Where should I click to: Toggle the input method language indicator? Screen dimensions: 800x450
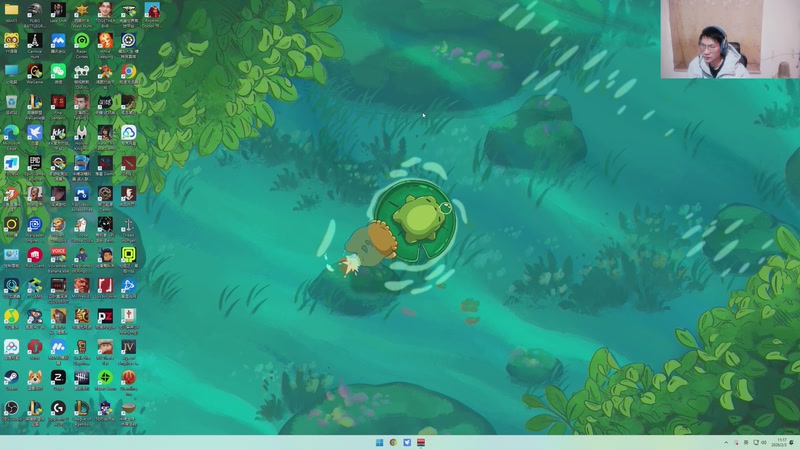746,442
